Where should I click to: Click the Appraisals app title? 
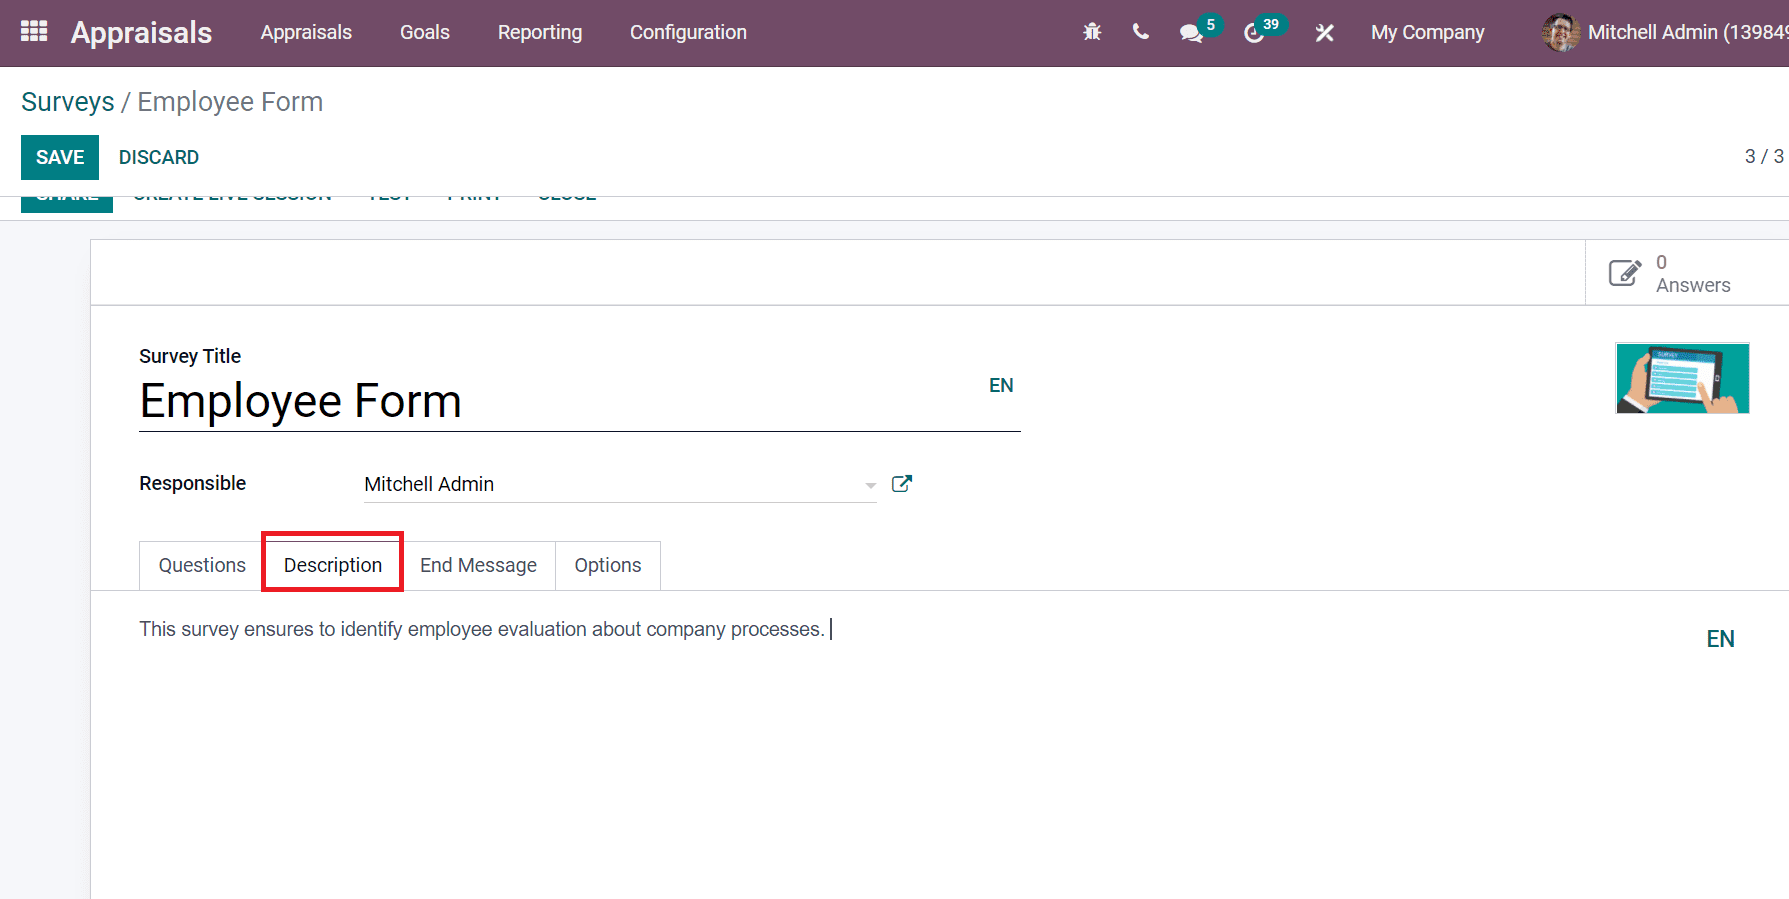click(x=141, y=33)
